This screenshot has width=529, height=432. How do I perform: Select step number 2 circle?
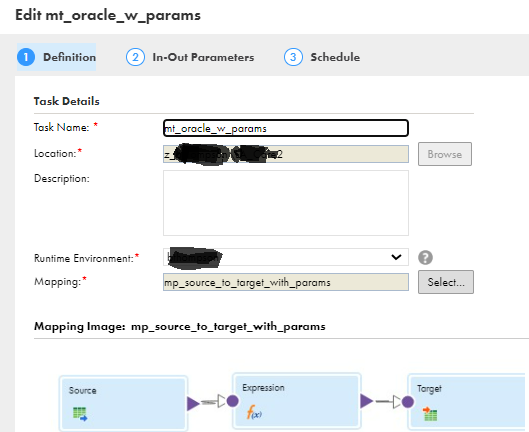coord(135,57)
